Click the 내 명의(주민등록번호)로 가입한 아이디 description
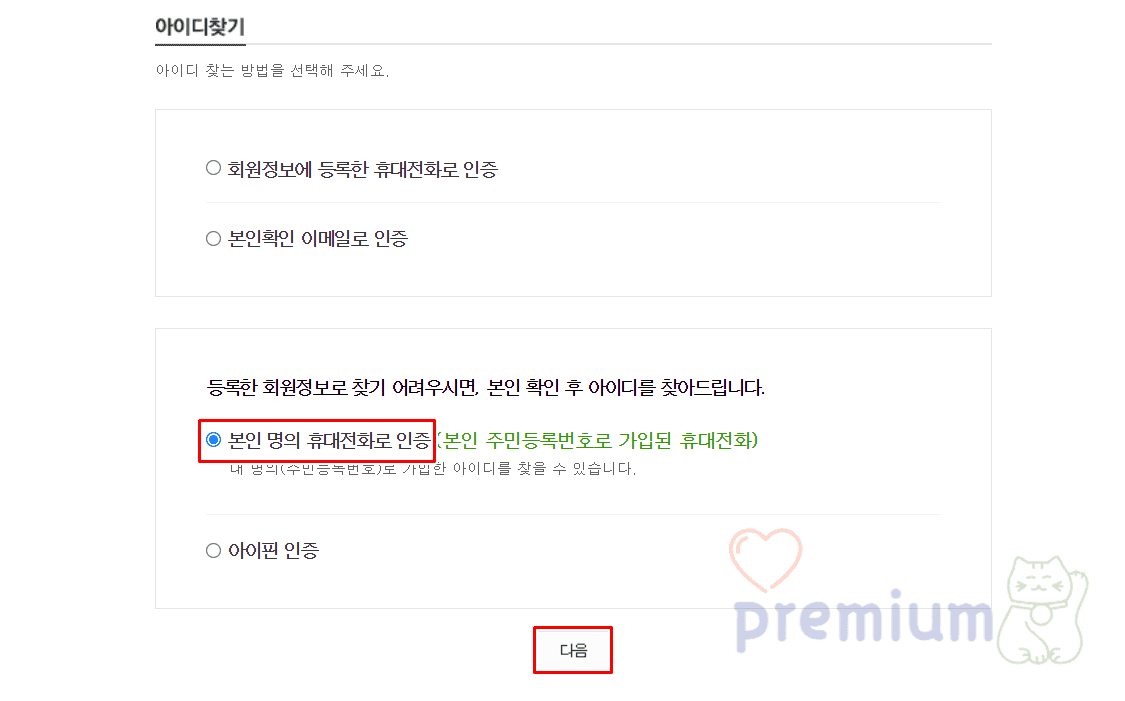 pos(433,469)
